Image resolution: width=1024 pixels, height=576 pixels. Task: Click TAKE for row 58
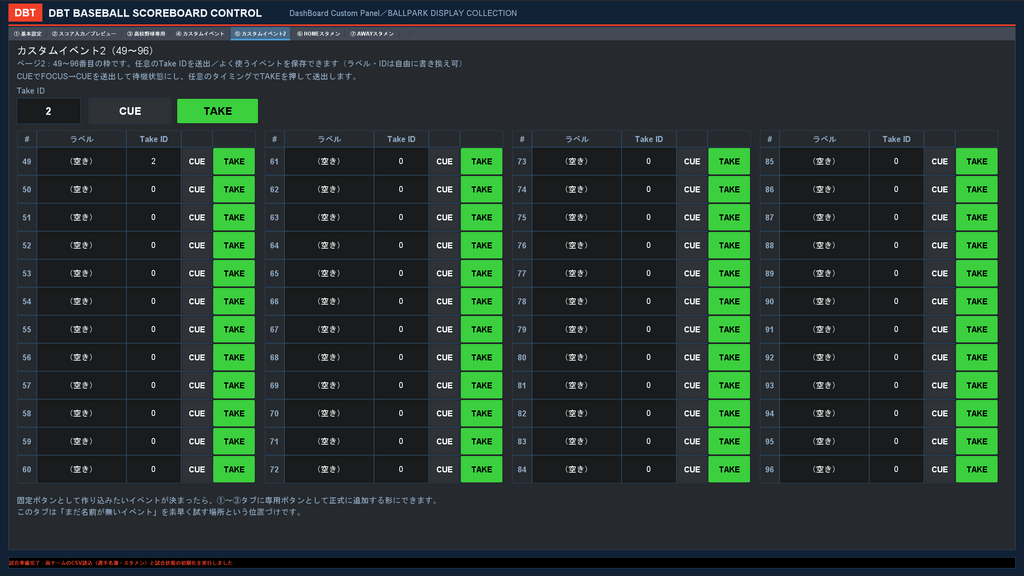(234, 413)
